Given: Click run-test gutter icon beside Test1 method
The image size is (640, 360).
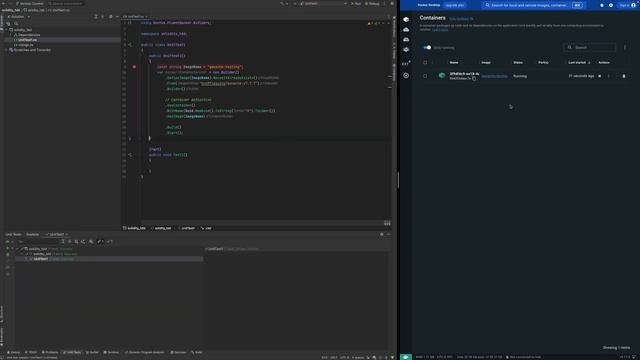Looking at the screenshot, I should (130, 155).
